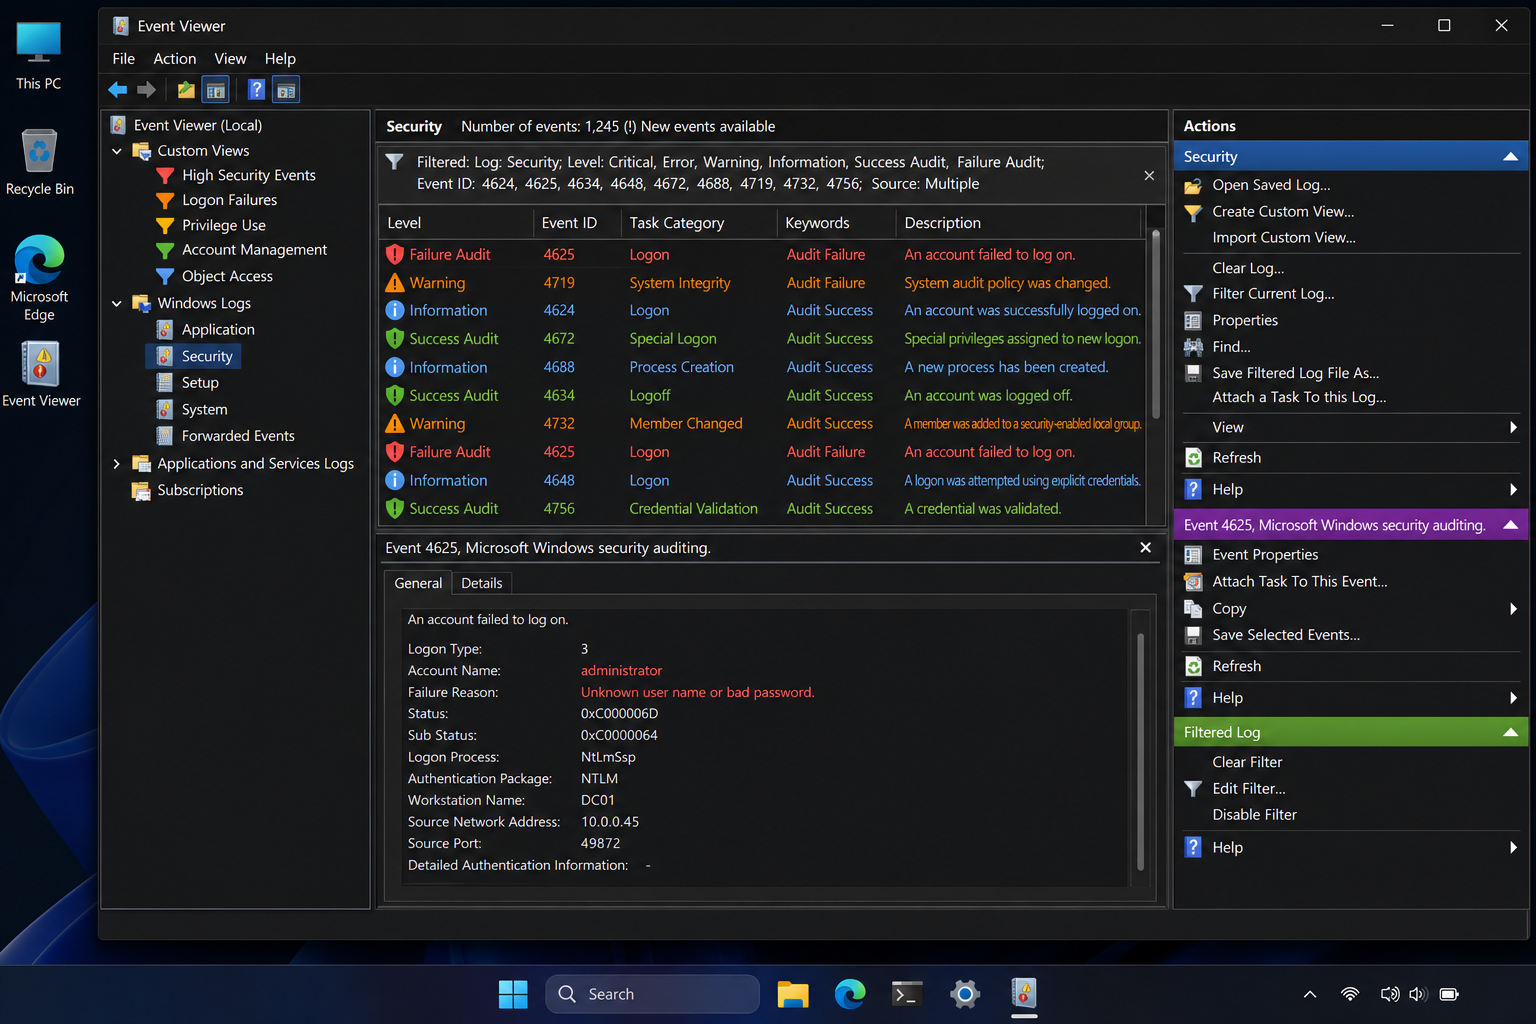This screenshot has width=1536, height=1024.
Task: Open Settings gear in taskbar
Action: click(x=965, y=994)
